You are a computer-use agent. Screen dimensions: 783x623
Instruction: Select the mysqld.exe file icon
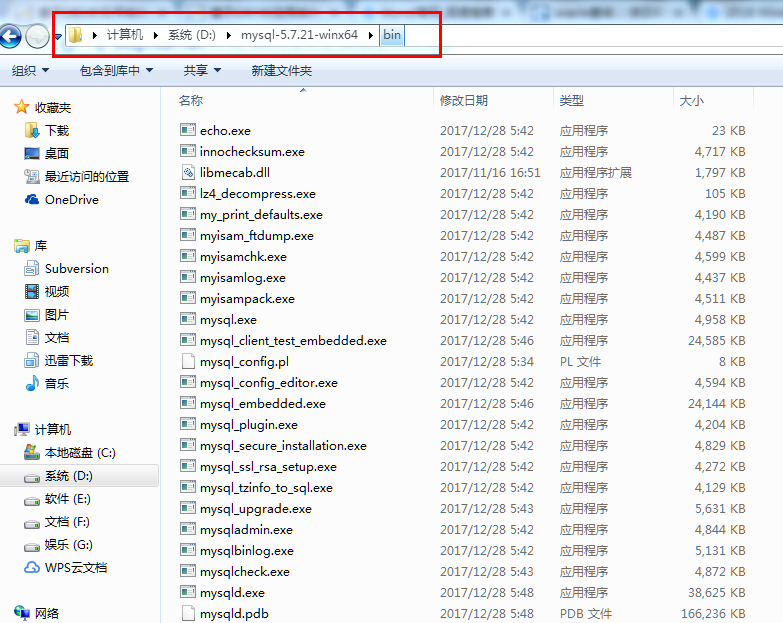point(188,592)
